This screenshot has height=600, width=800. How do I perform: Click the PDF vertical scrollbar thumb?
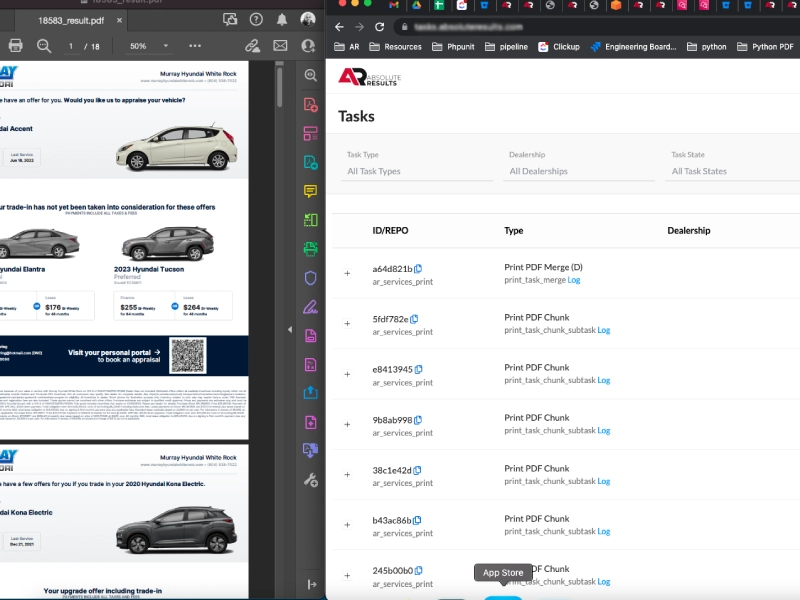point(279,87)
